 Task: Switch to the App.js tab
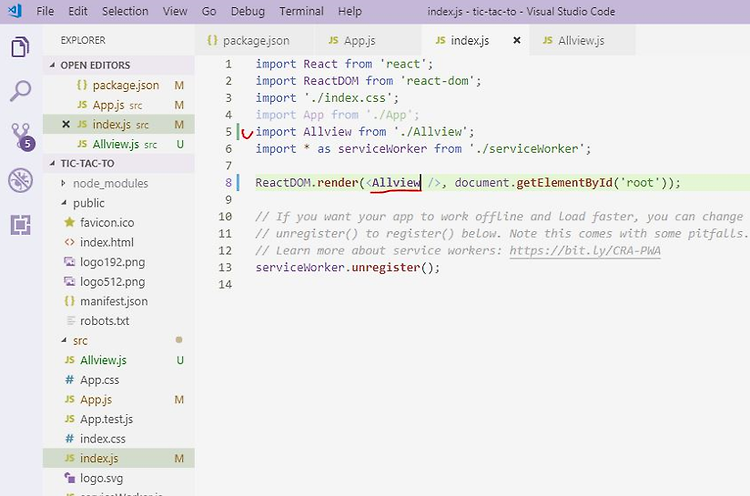click(x=367, y=41)
